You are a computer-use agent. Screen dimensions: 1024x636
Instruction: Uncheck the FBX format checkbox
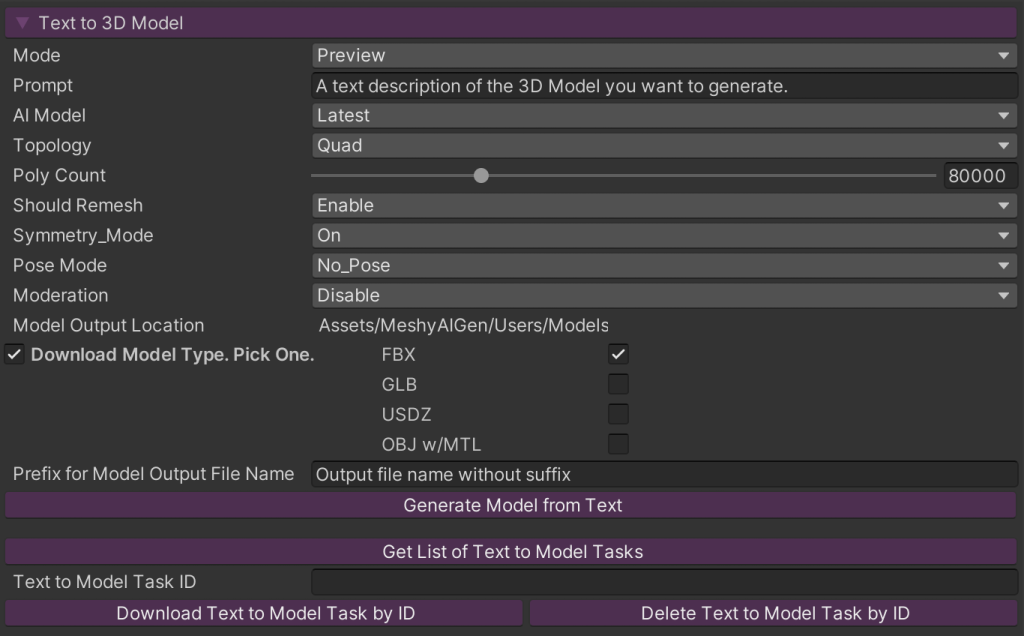click(x=619, y=354)
